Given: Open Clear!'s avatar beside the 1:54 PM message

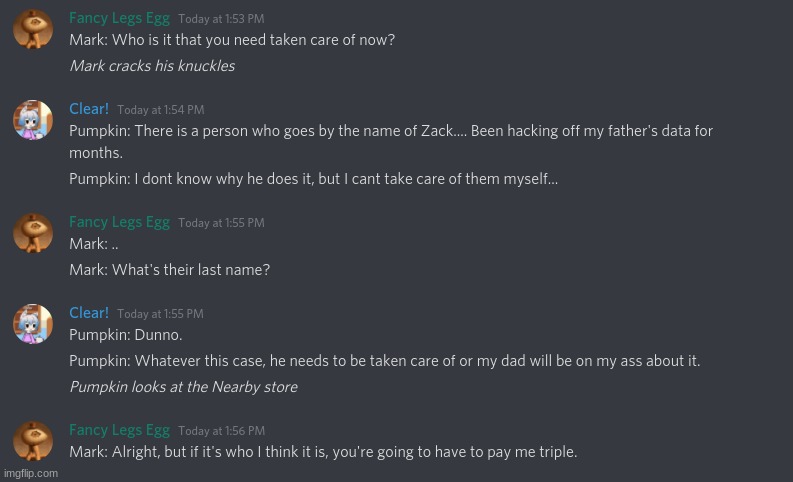Looking at the screenshot, I should [33, 120].
